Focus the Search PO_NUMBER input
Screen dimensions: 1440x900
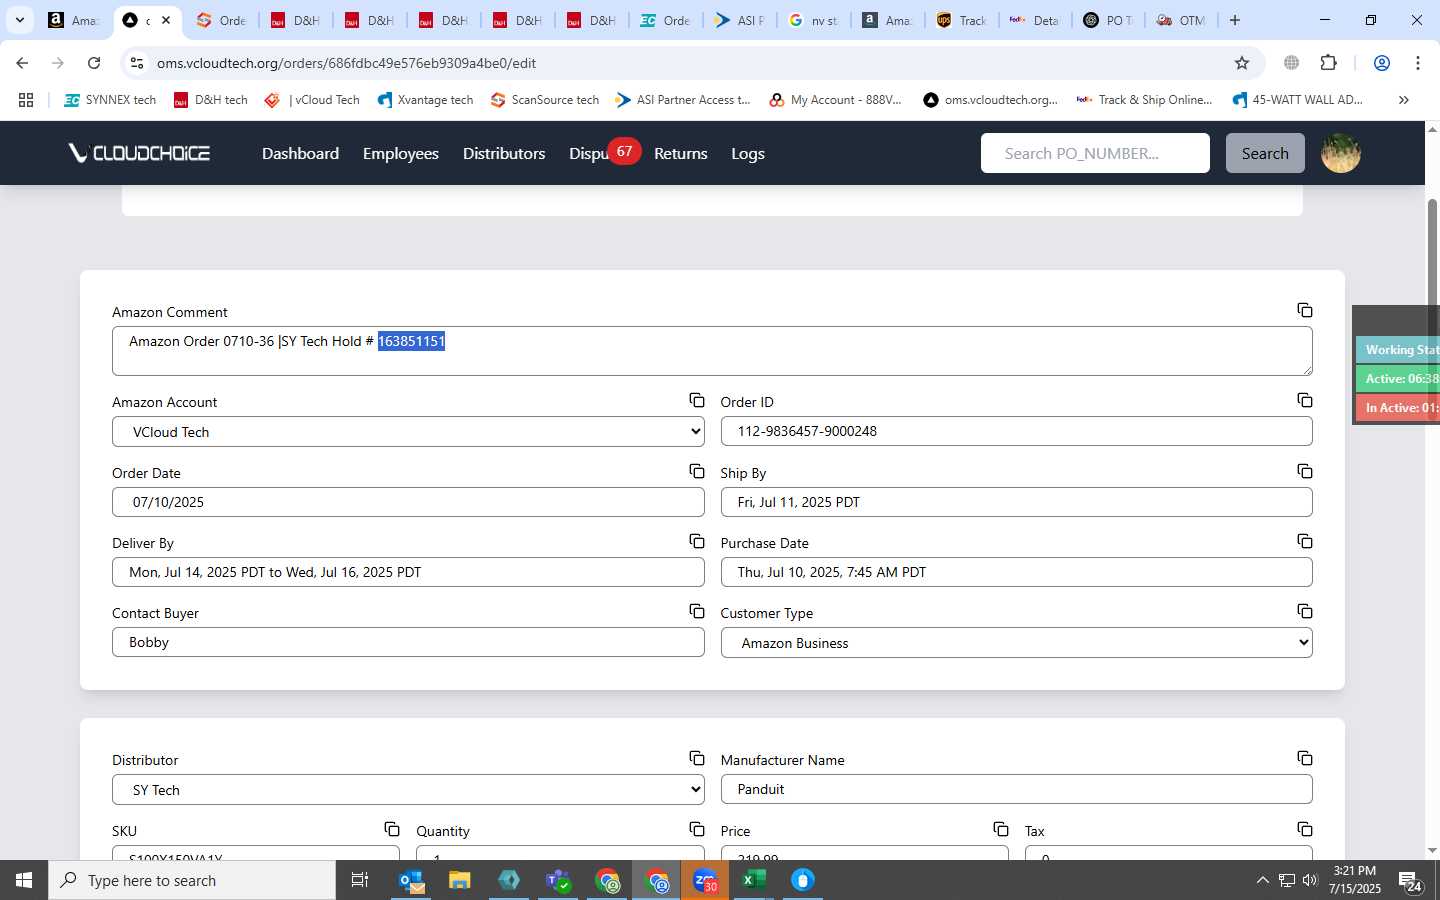pyautogui.click(x=1095, y=153)
